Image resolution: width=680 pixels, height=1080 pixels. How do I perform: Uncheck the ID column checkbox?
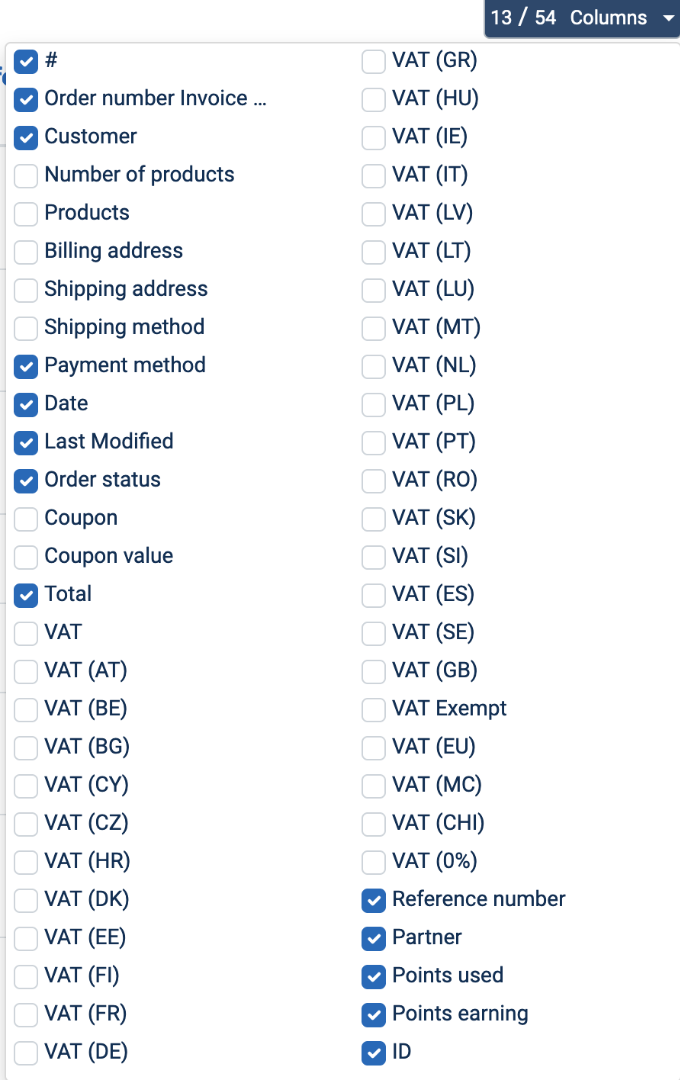373,1052
